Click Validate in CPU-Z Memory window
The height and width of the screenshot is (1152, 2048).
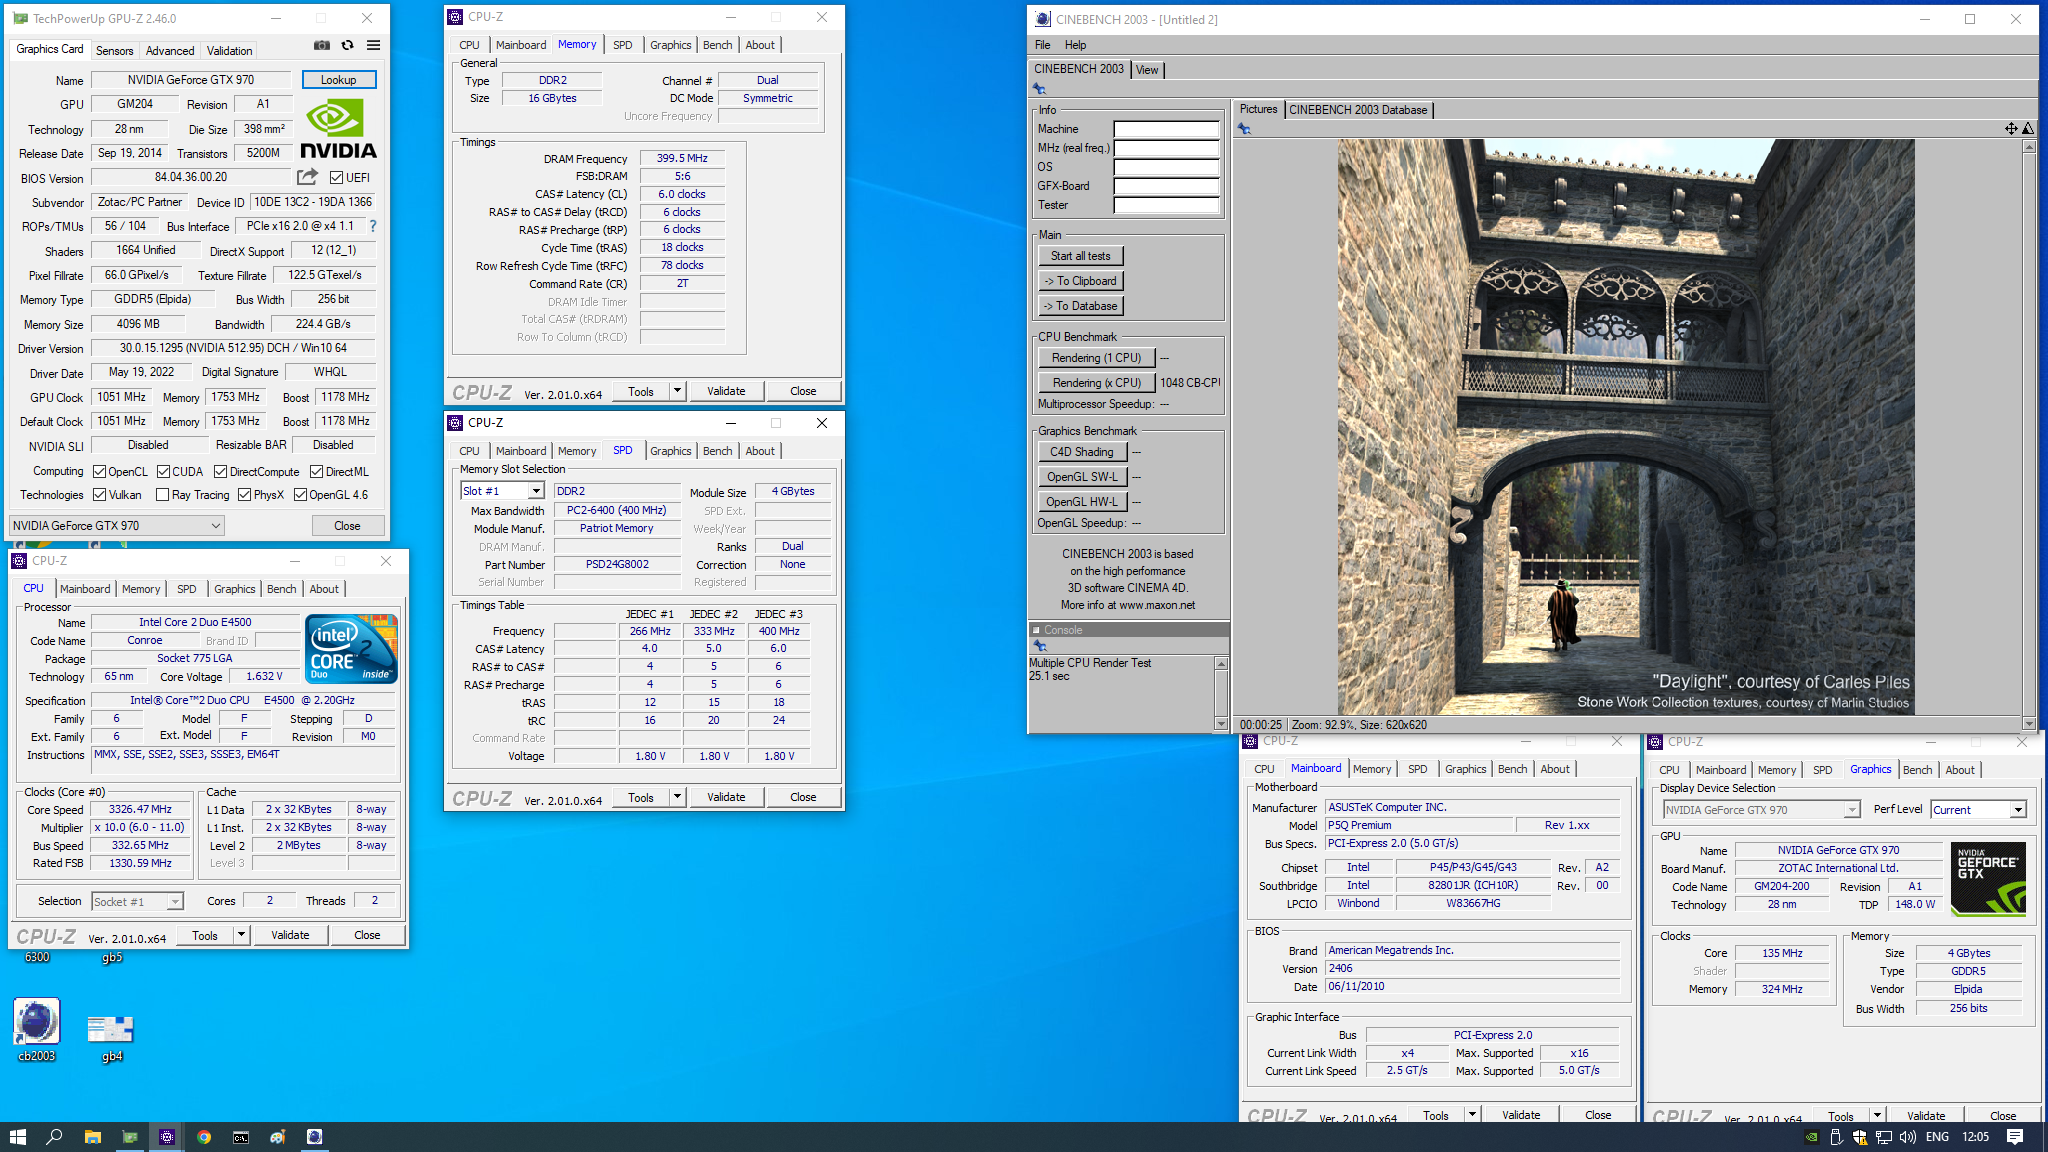coord(726,391)
